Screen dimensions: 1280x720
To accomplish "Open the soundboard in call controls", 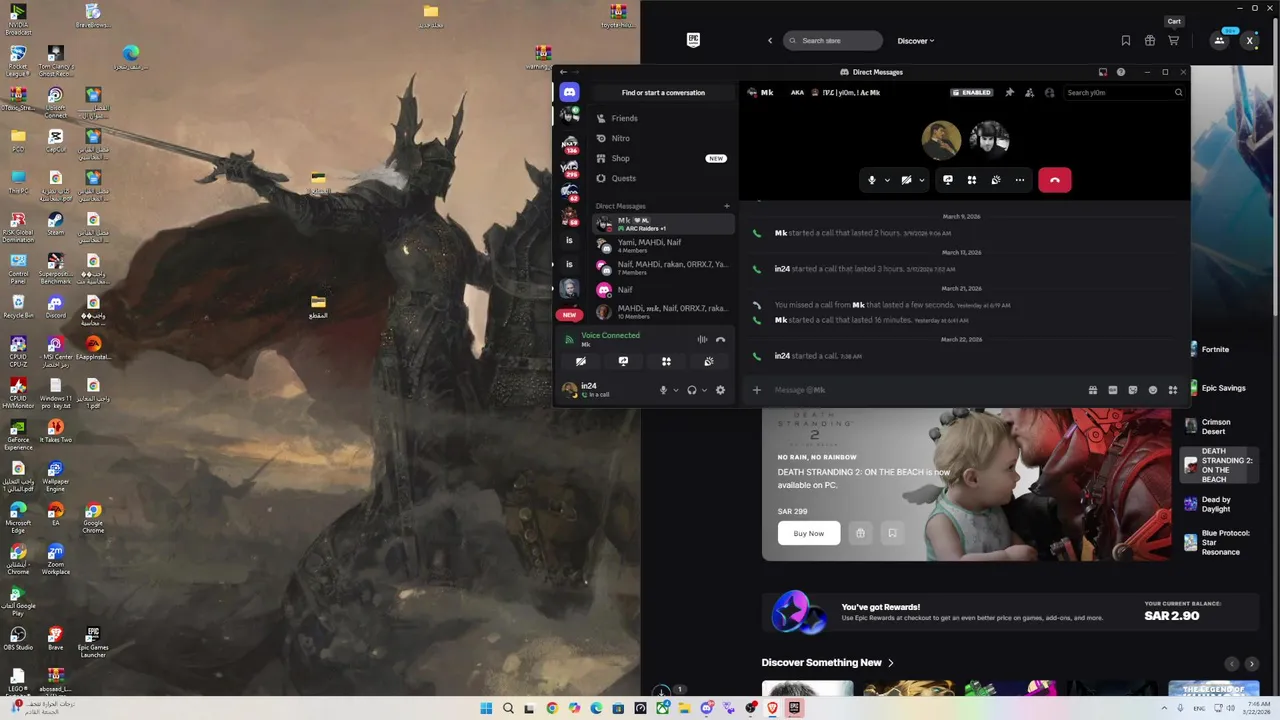I will tap(996, 180).
